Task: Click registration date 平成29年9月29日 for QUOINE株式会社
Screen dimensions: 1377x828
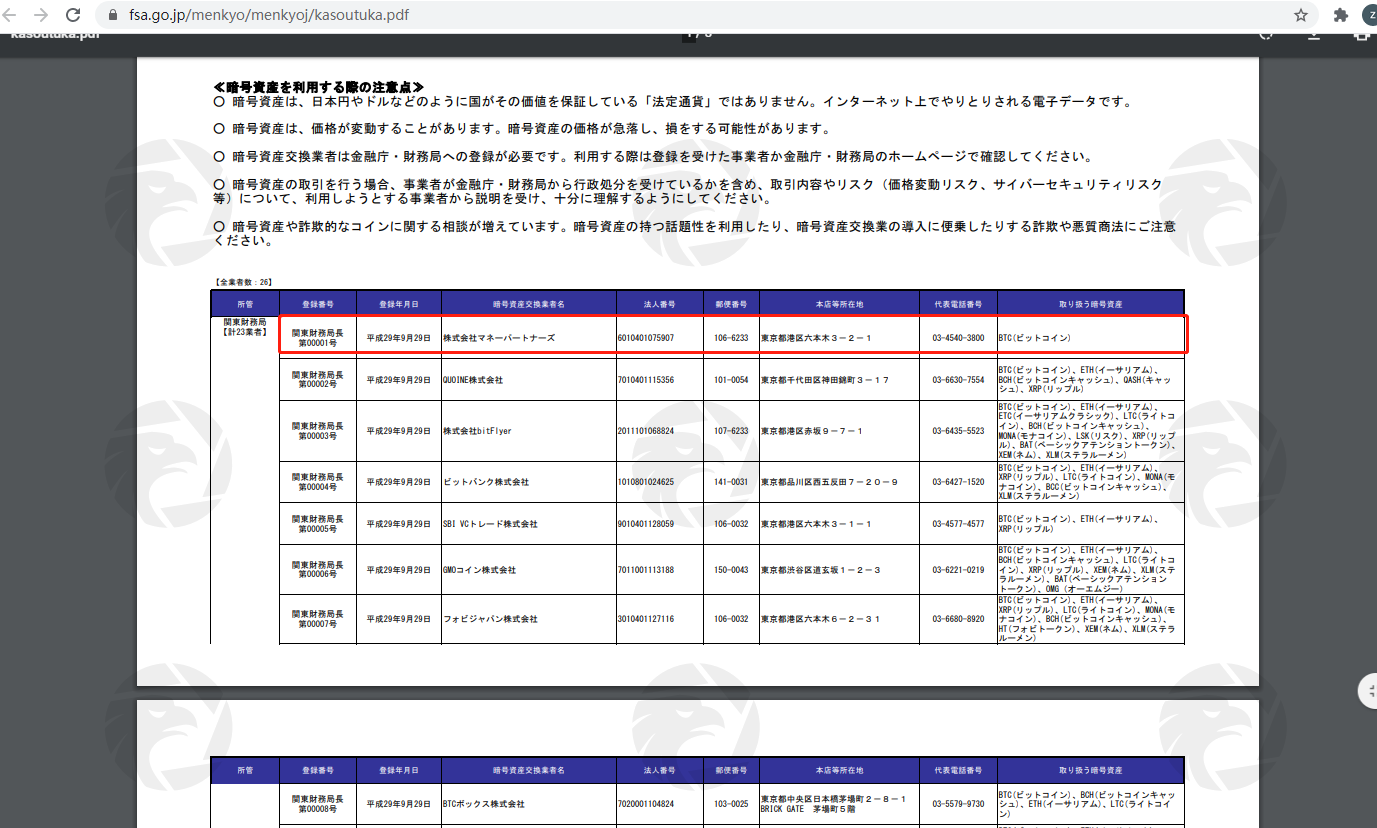Action: pyautogui.click(x=399, y=380)
